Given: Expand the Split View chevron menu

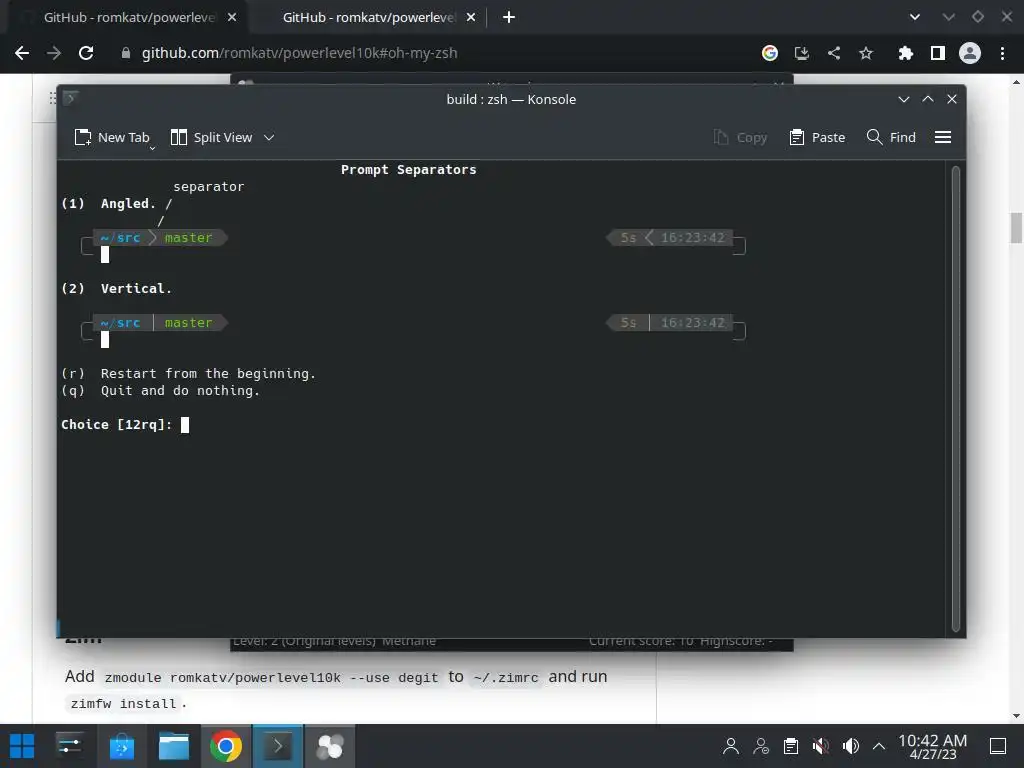Looking at the screenshot, I should [269, 137].
